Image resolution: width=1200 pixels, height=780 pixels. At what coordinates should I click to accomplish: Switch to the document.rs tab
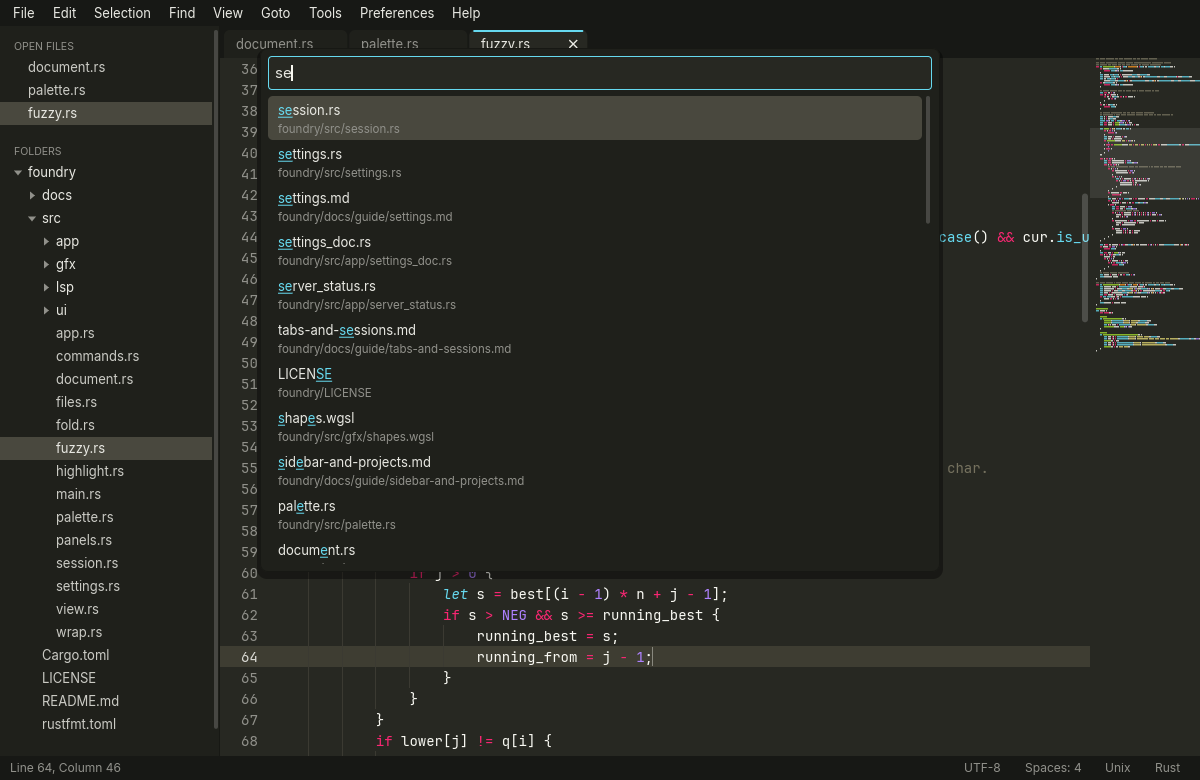285,43
